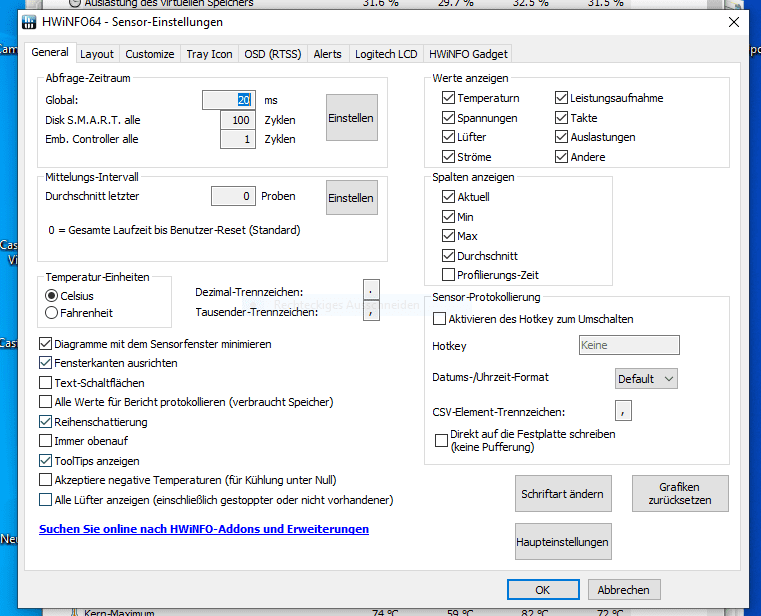Click the Durchschnitt letzter Proben field
The width and height of the screenshot is (761, 616).
(x=233, y=196)
